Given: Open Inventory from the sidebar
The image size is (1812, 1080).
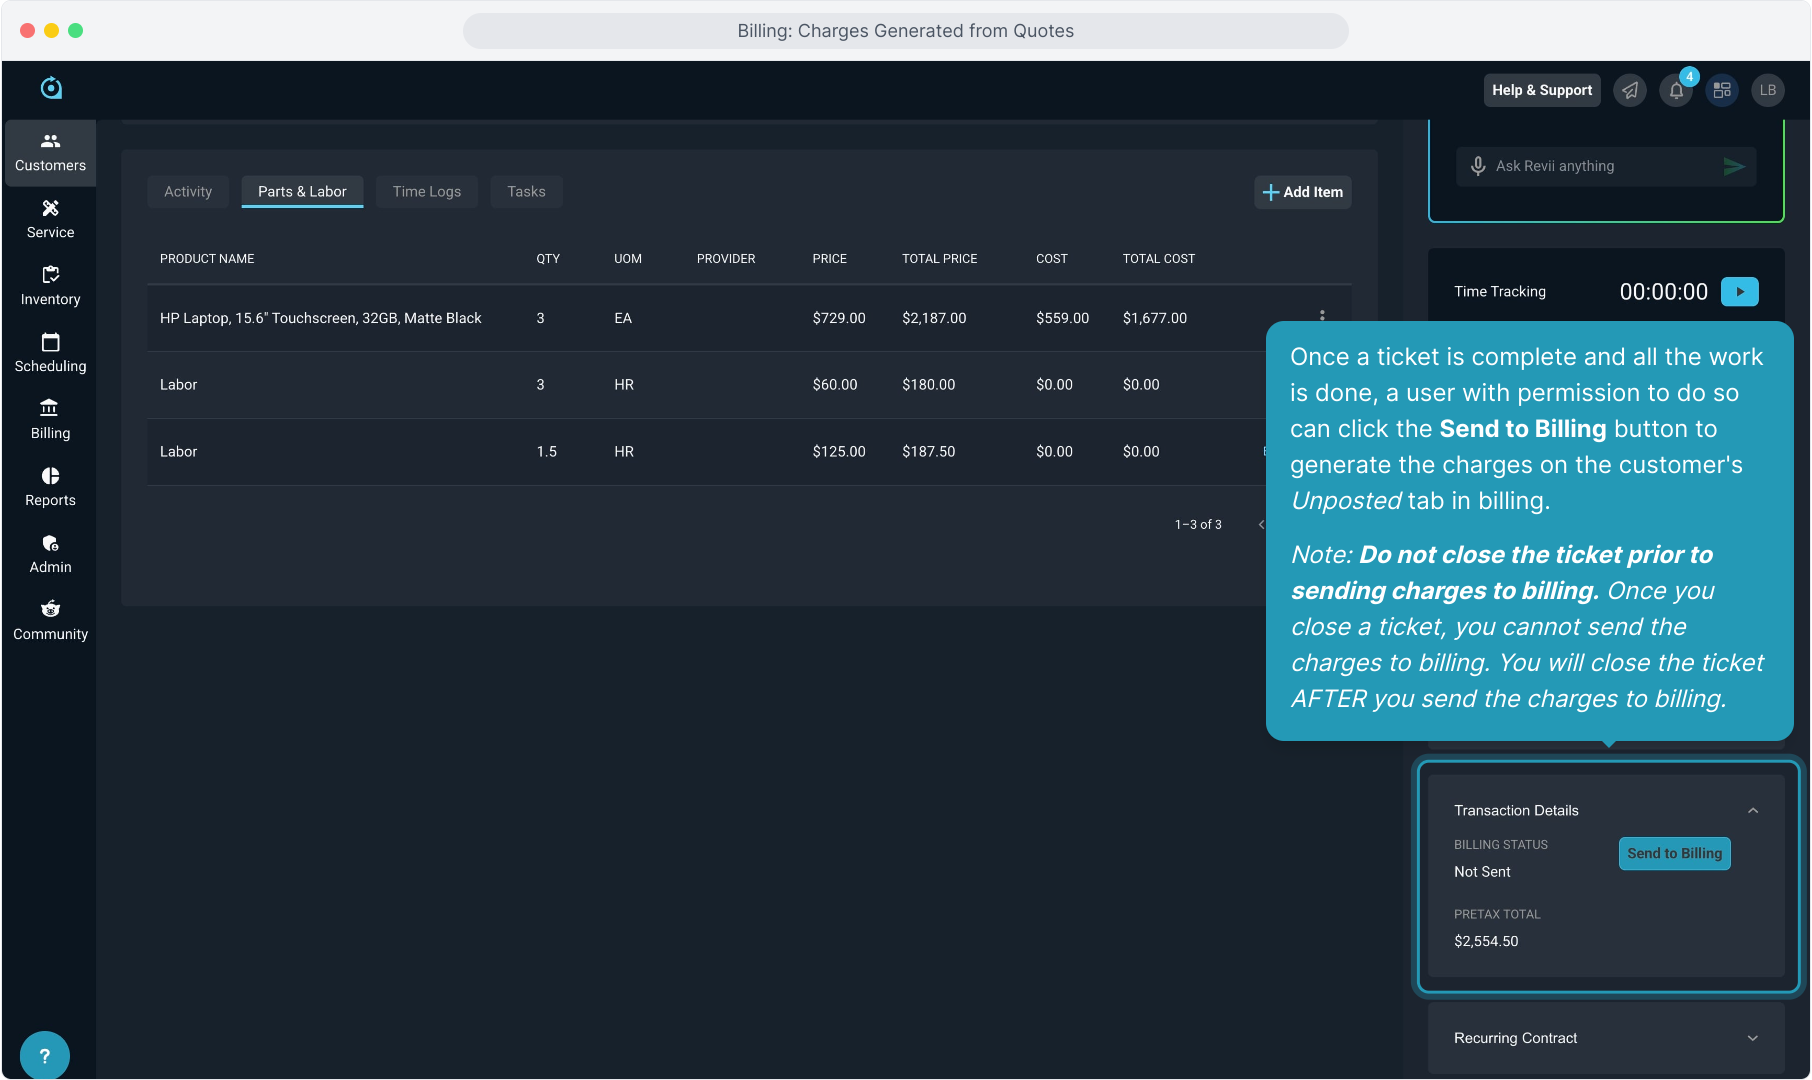Looking at the screenshot, I should [50, 287].
